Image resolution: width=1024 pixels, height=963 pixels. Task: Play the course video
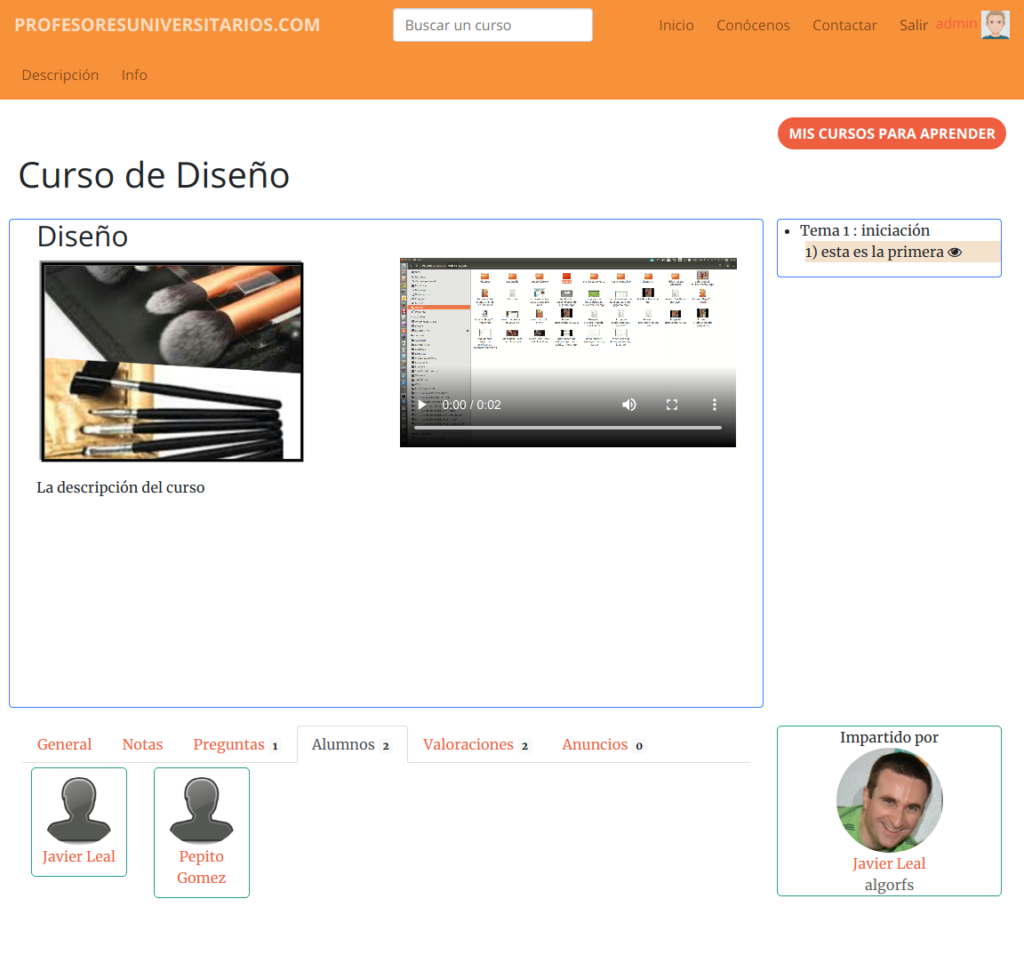pyautogui.click(x=422, y=405)
